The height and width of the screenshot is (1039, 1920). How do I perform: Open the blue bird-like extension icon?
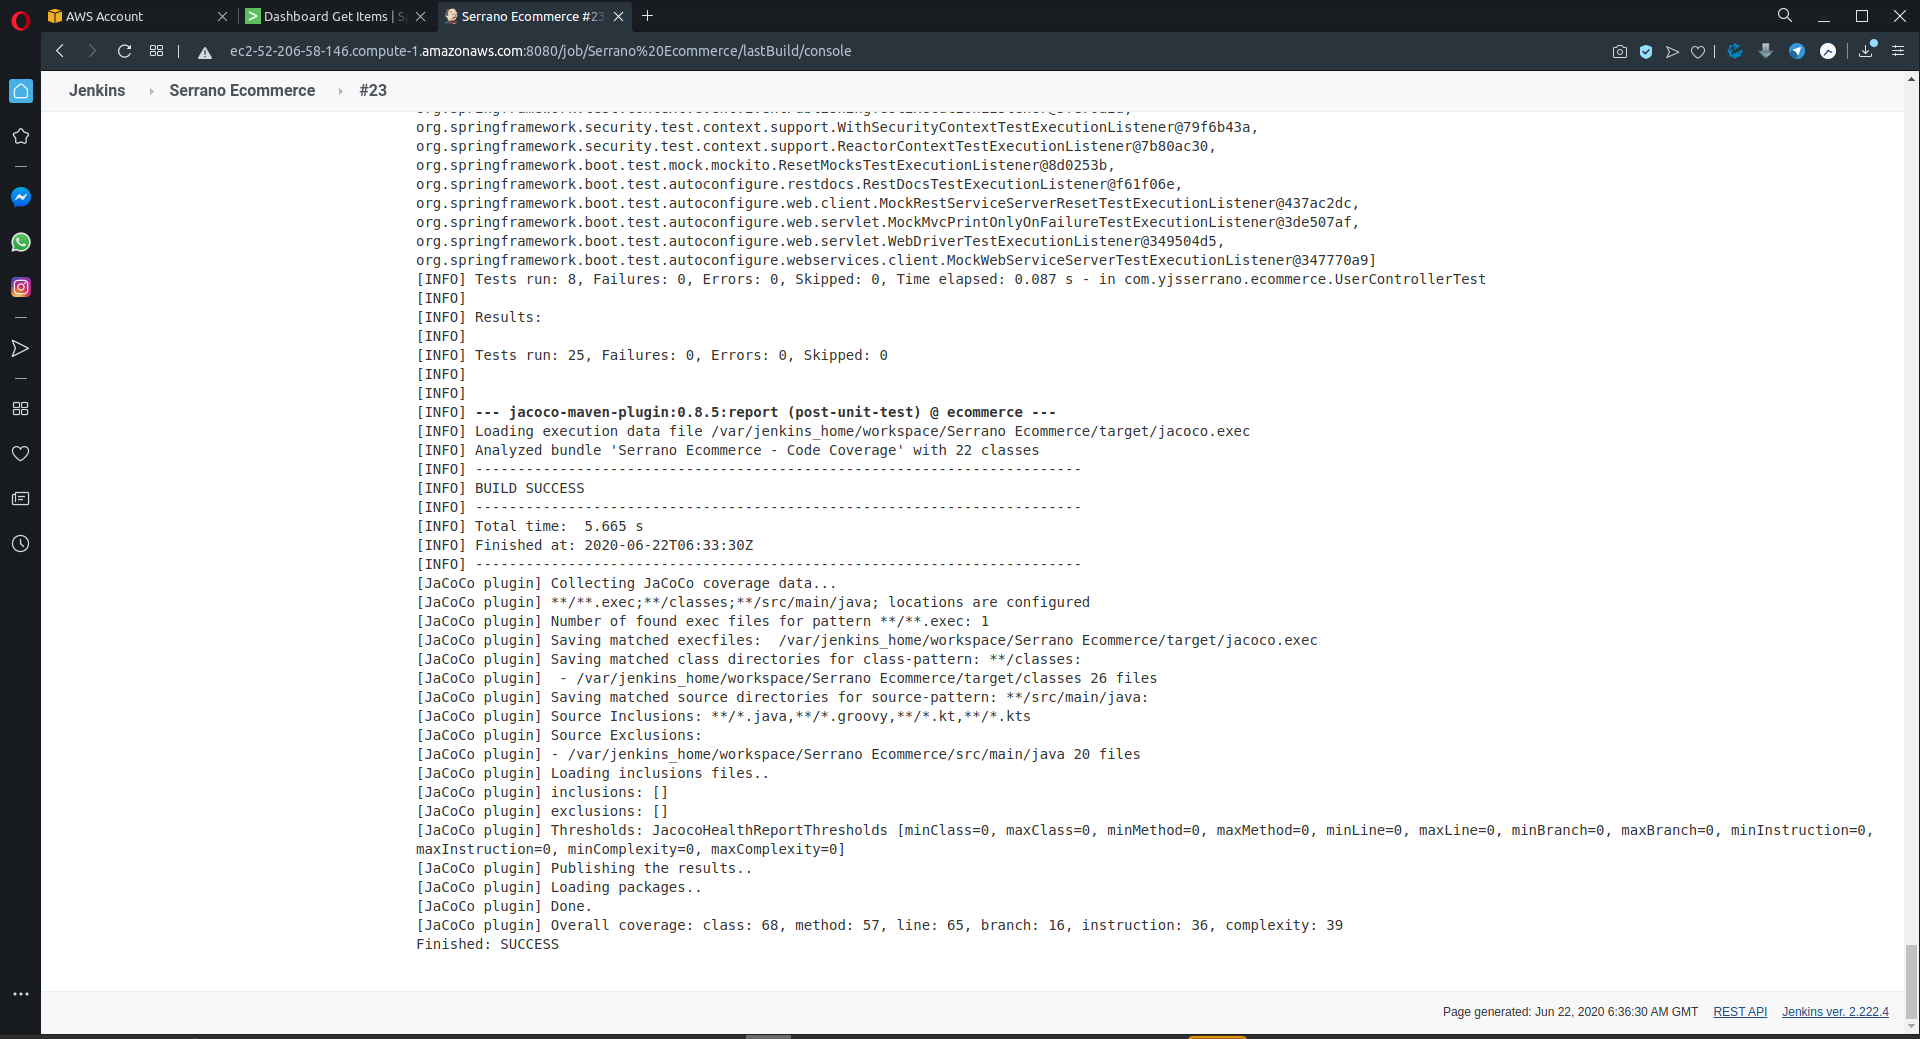point(1735,51)
